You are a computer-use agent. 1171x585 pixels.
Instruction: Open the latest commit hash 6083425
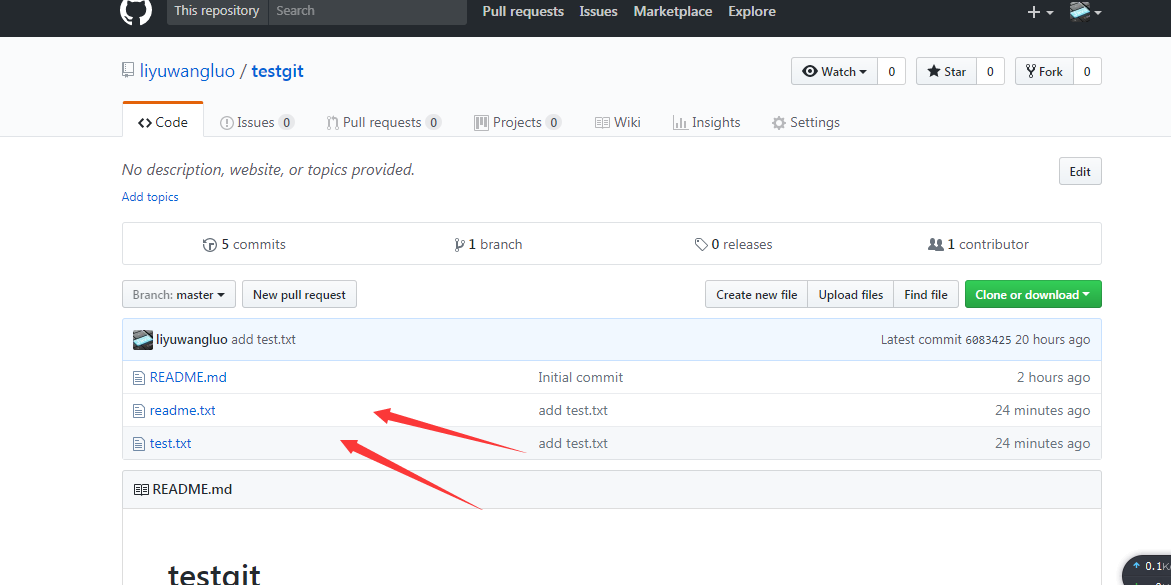click(x=988, y=340)
